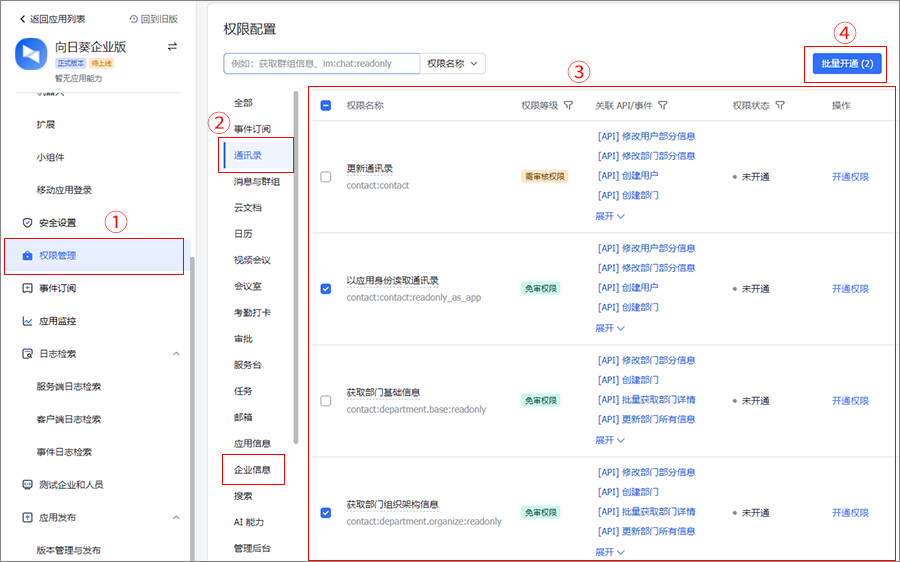Expand API list for 更新通讯录 row

point(609,216)
